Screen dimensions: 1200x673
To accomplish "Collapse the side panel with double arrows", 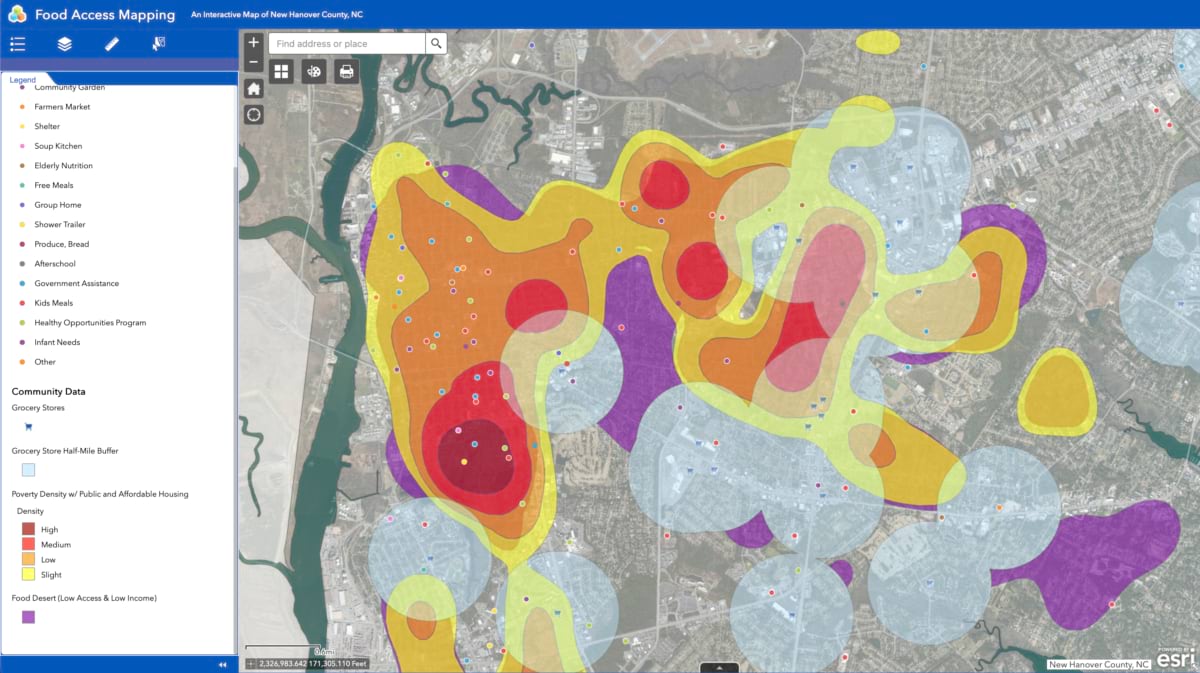I will 222,665.
